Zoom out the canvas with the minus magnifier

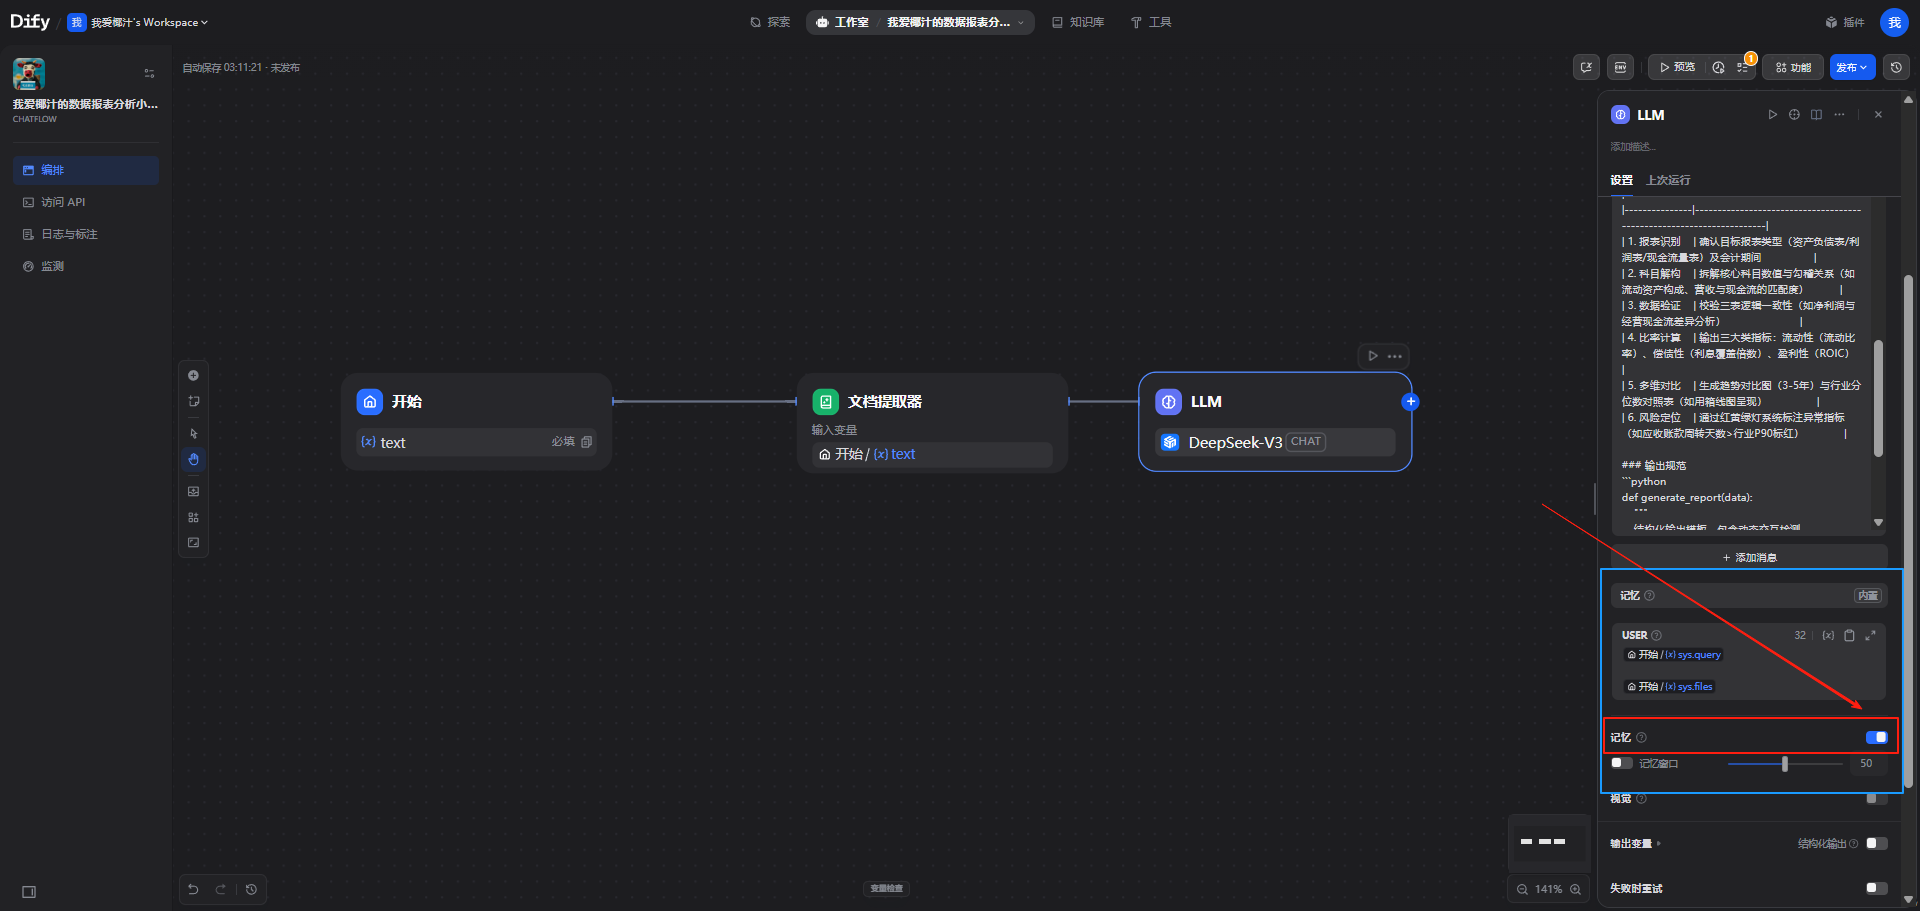click(1522, 889)
